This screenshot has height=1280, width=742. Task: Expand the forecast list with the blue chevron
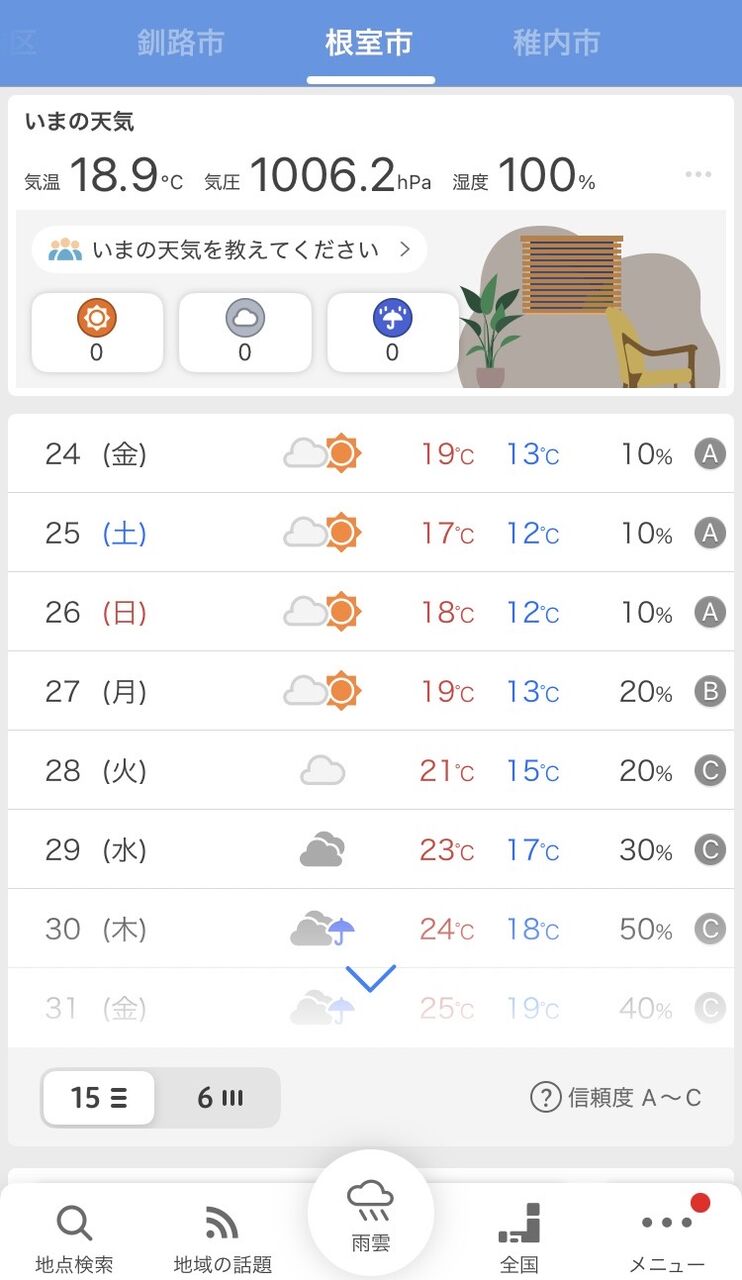tap(370, 978)
